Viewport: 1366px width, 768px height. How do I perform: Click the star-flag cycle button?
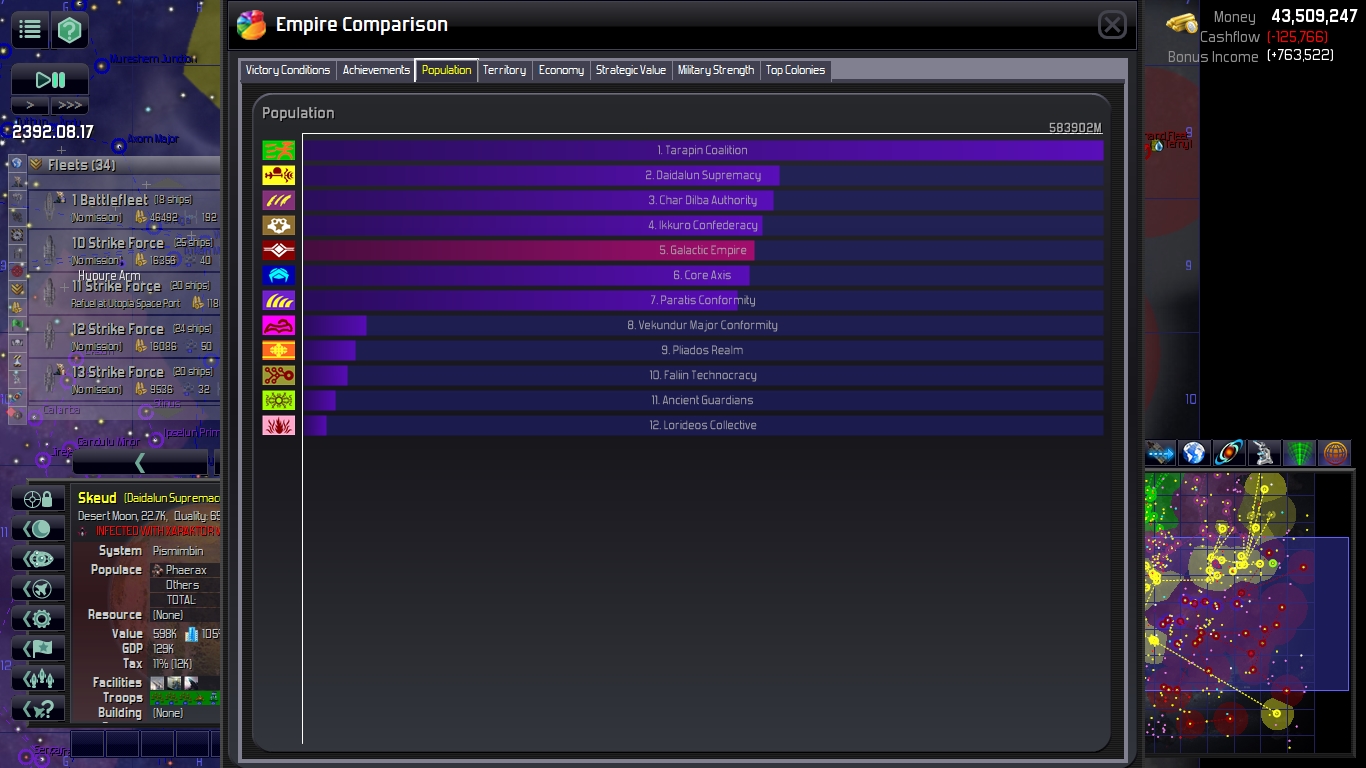tap(39, 649)
